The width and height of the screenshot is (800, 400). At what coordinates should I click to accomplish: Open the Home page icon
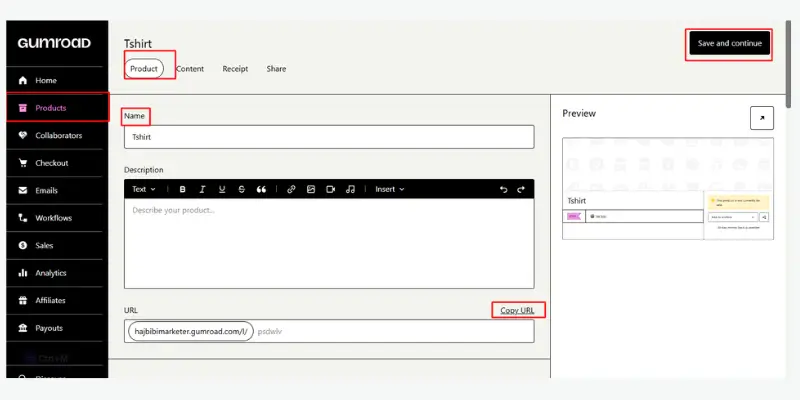tap(22, 81)
